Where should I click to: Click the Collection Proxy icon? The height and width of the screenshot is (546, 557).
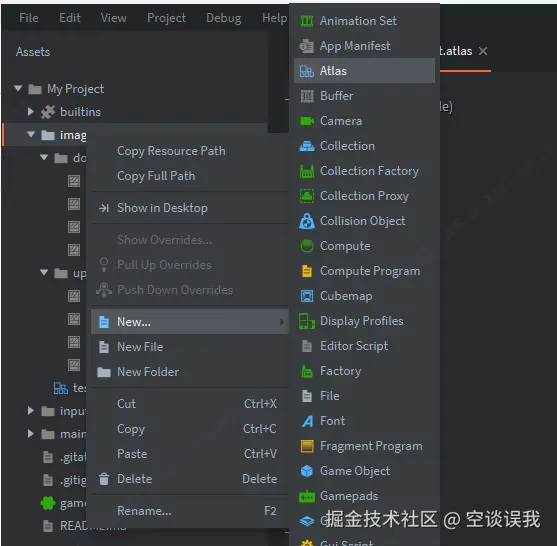click(307, 196)
